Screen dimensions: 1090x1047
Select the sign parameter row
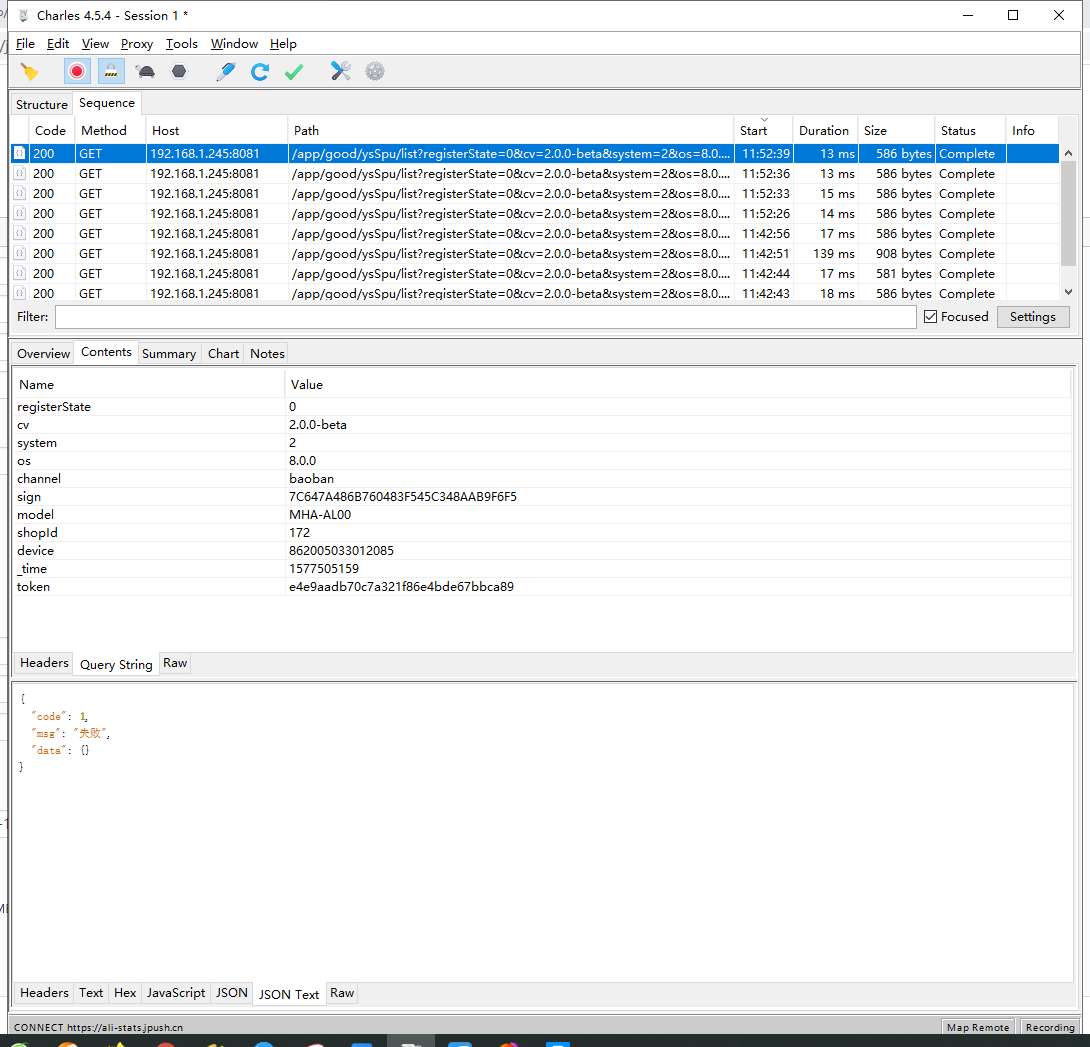(542, 497)
